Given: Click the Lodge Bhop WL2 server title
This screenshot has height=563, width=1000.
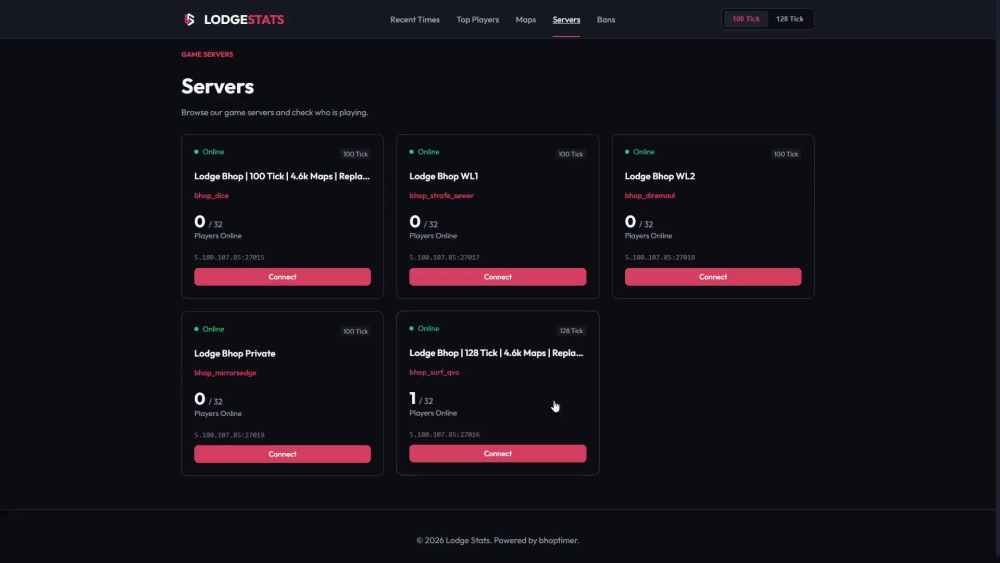Looking at the screenshot, I should 660,176.
